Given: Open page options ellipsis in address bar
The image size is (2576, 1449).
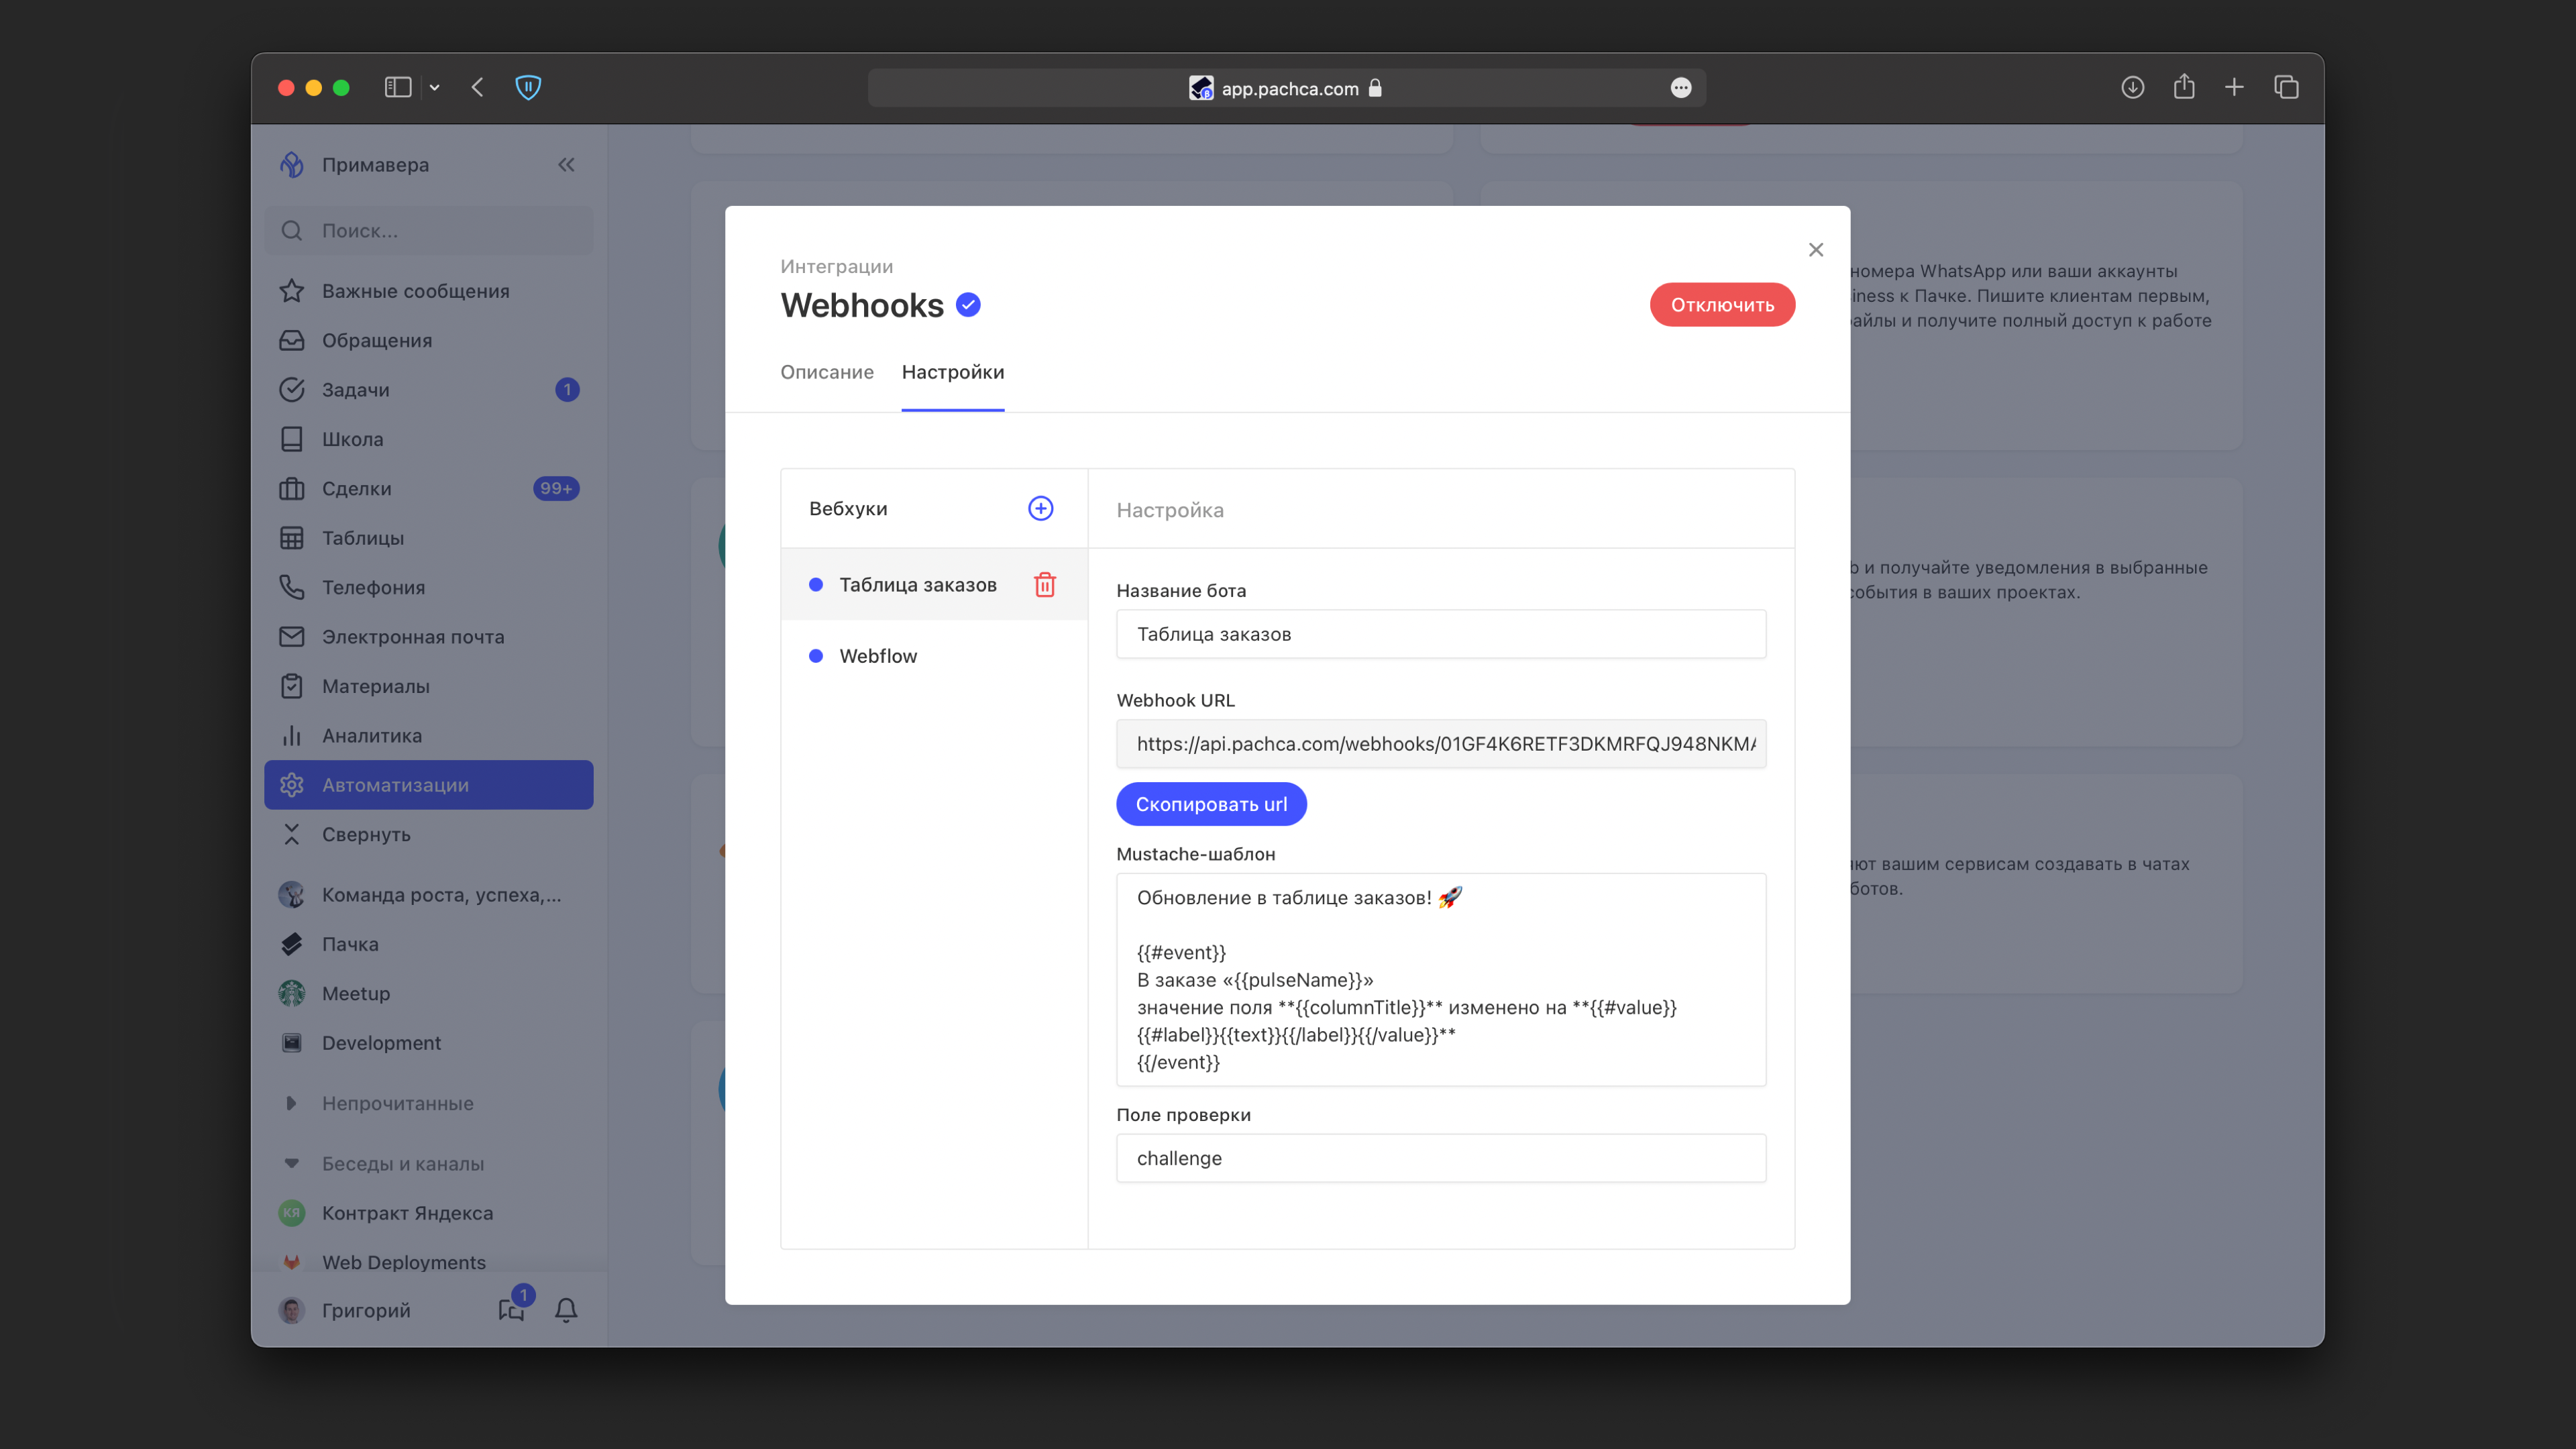Looking at the screenshot, I should point(1680,88).
